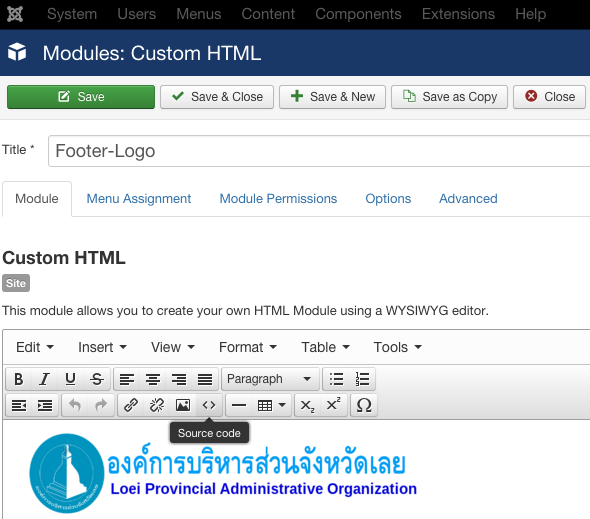Insert a special character with Omega icon
Image resolution: width=590 pixels, height=519 pixels.
pyautogui.click(x=363, y=405)
